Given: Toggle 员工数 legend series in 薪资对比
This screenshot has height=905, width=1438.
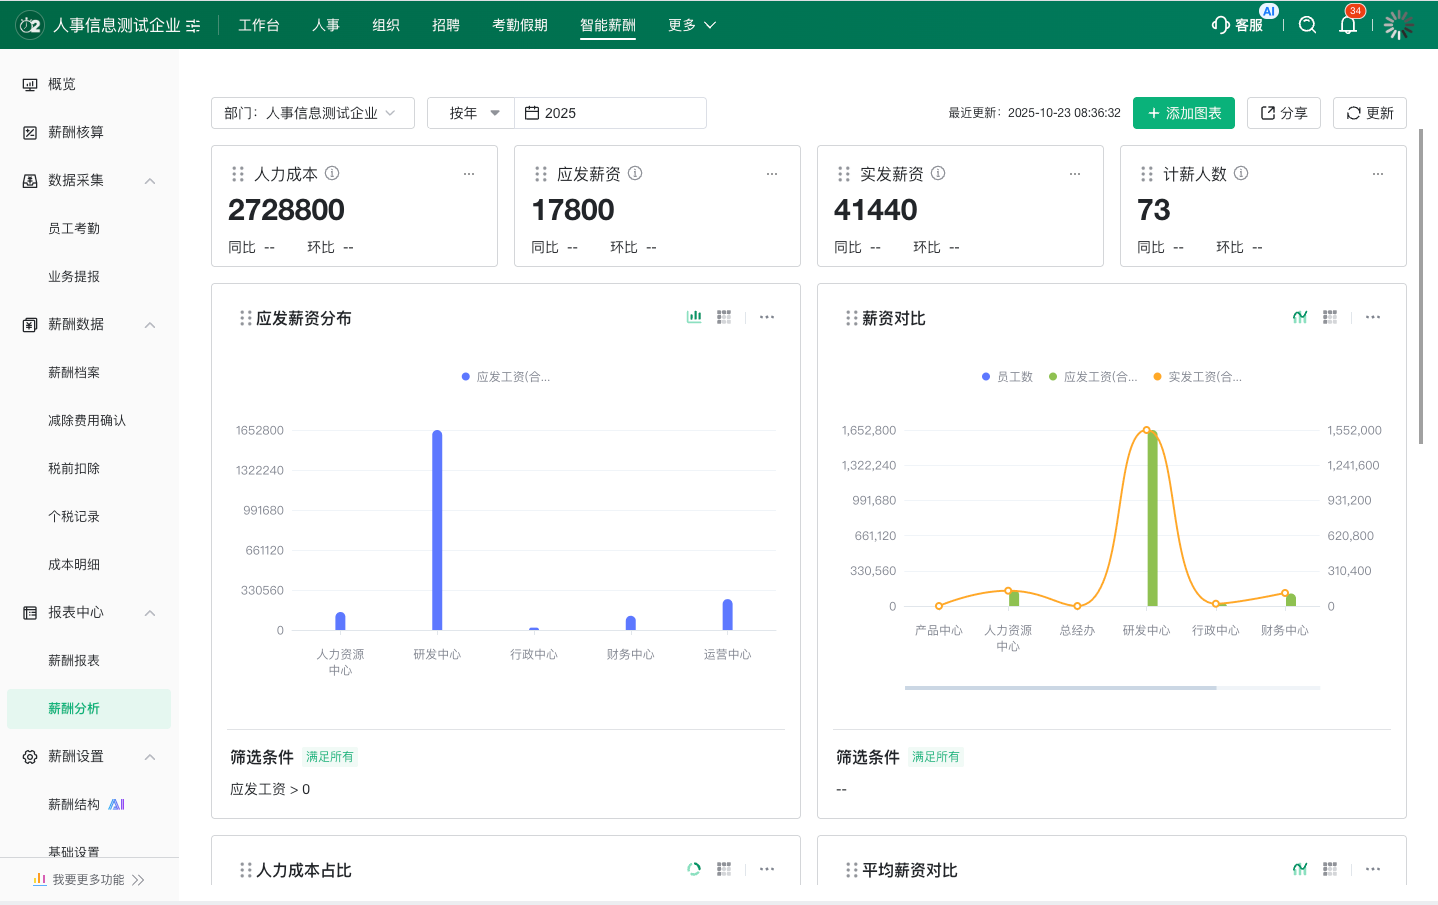Looking at the screenshot, I should 1007,377.
